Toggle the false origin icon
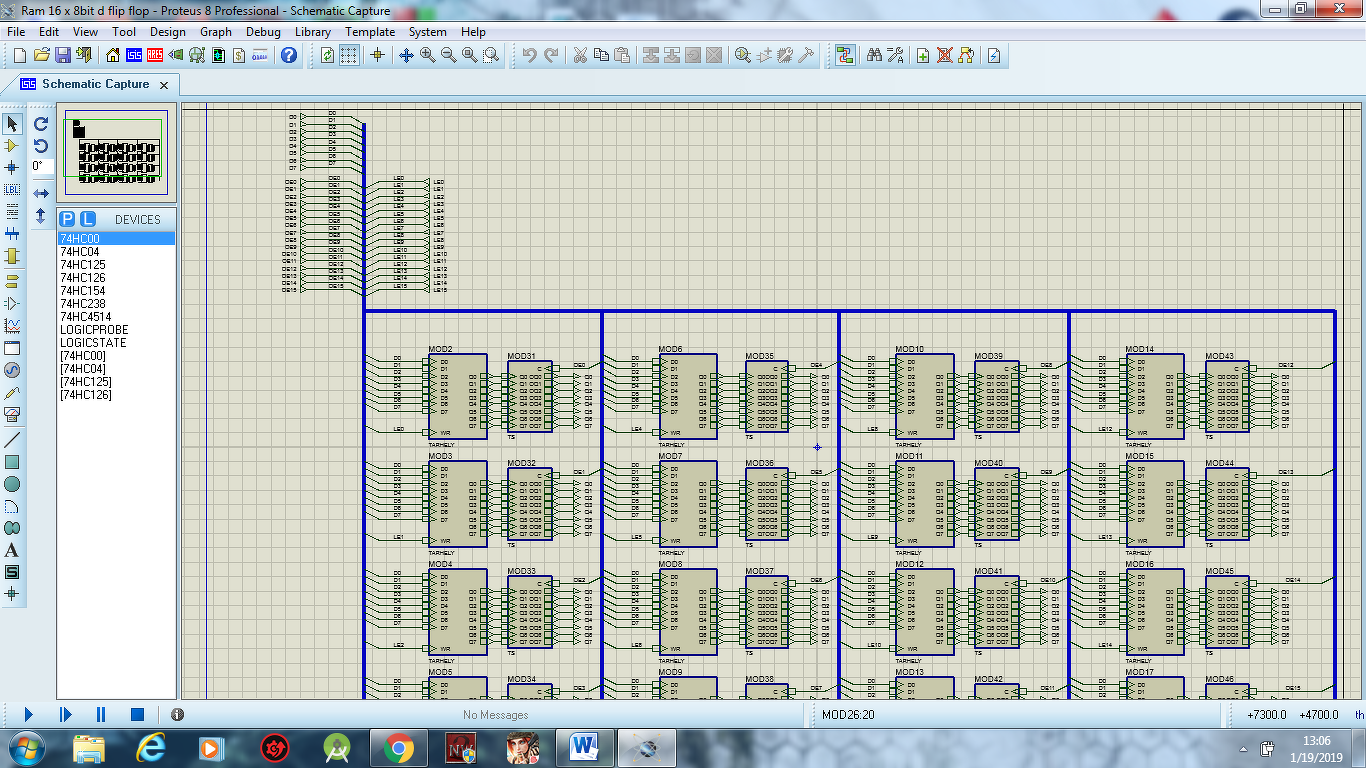 [x=377, y=55]
